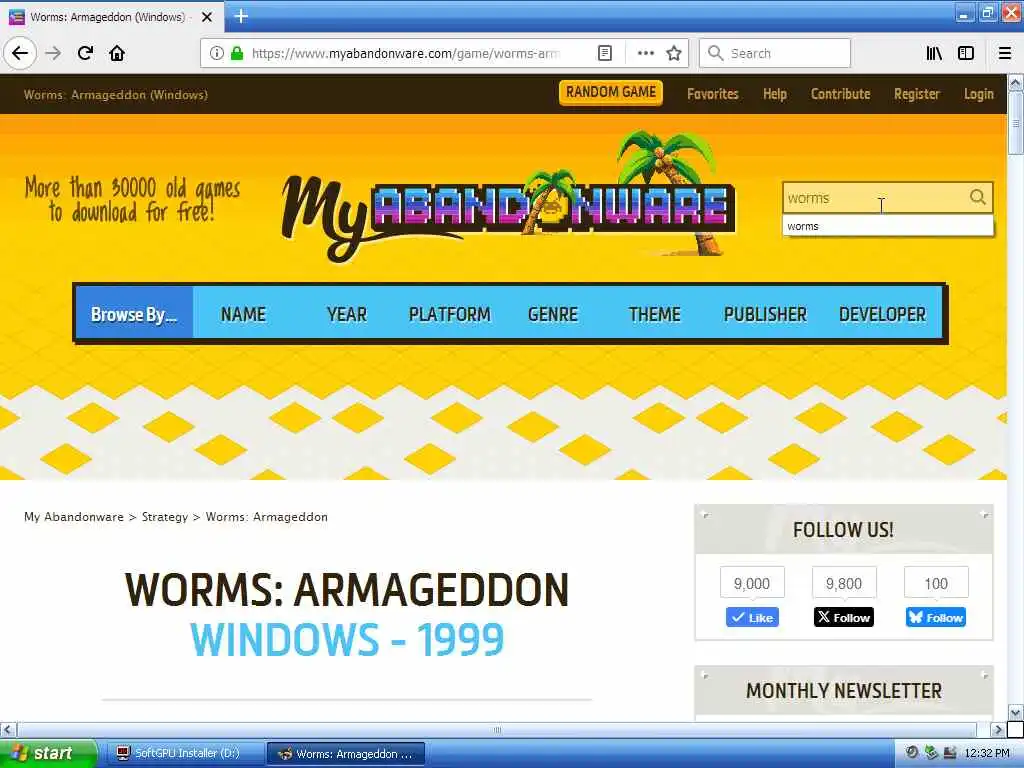Select the 'worms' autocomplete suggestion

pos(888,226)
